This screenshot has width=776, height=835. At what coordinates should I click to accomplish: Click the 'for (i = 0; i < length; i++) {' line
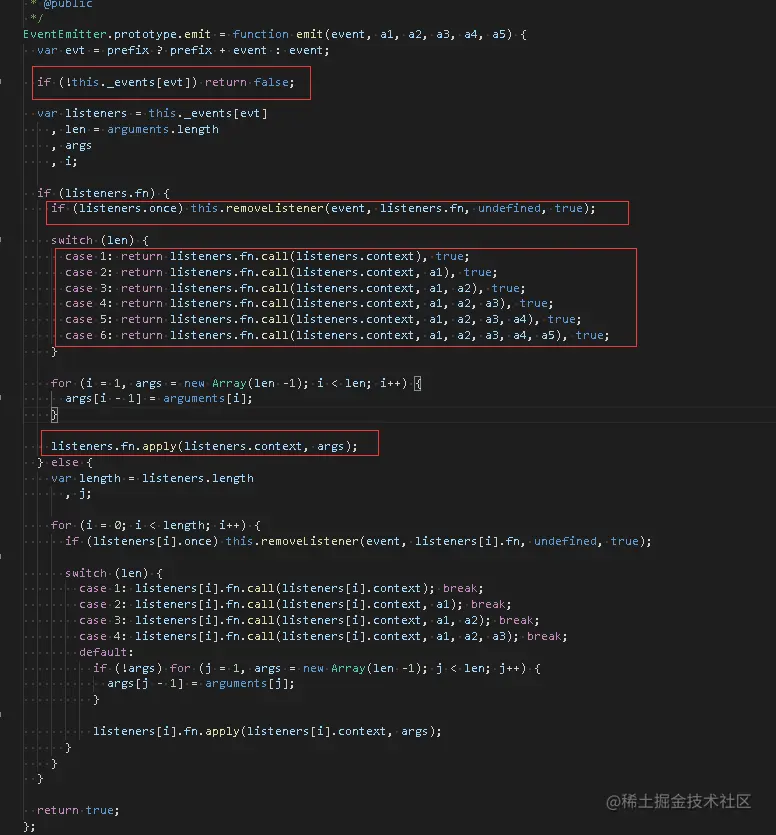tap(156, 525)
